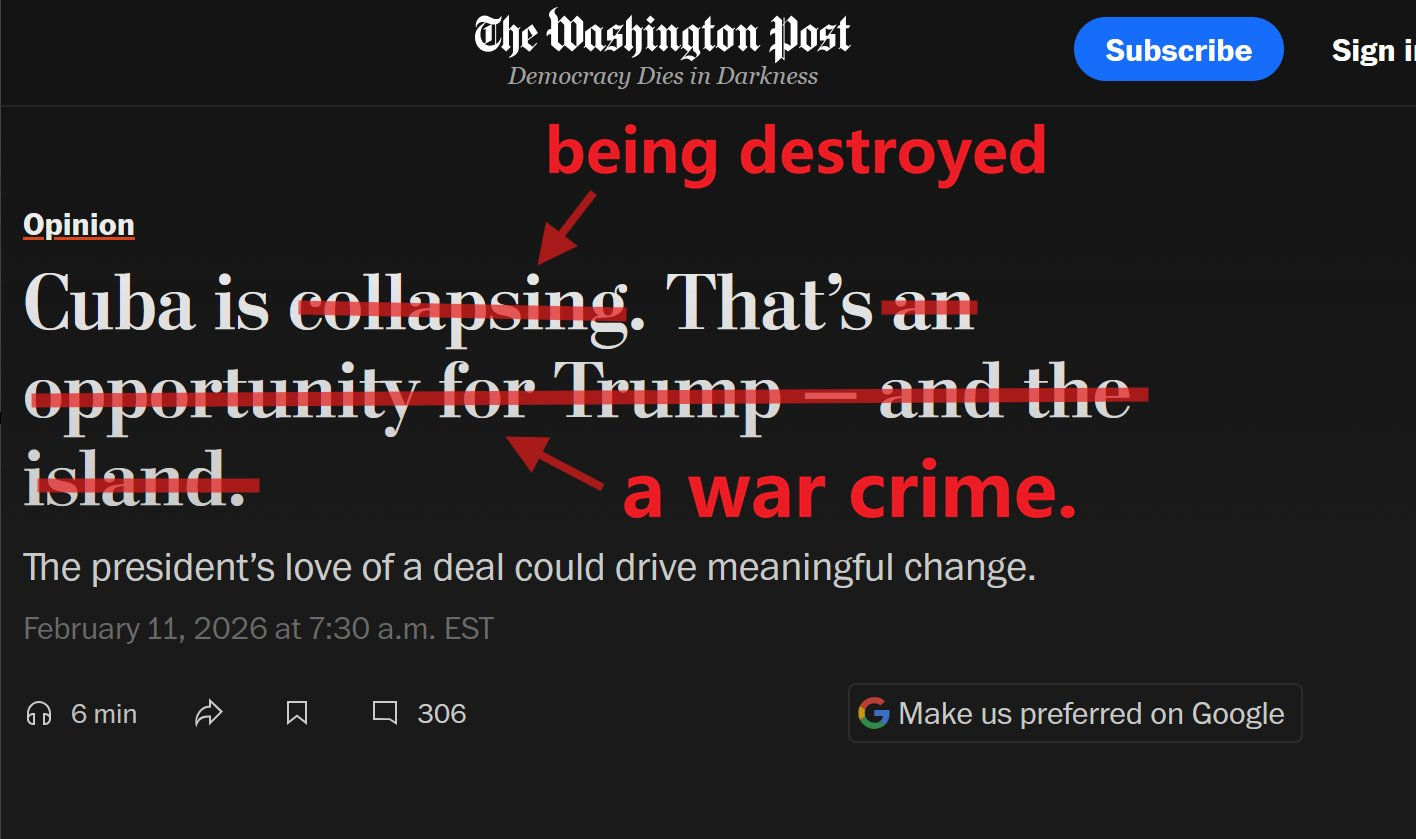This screenshot has height=839, width=1416.
Task: Click the 6 min listening time label
Action: [x=104, y=714]
